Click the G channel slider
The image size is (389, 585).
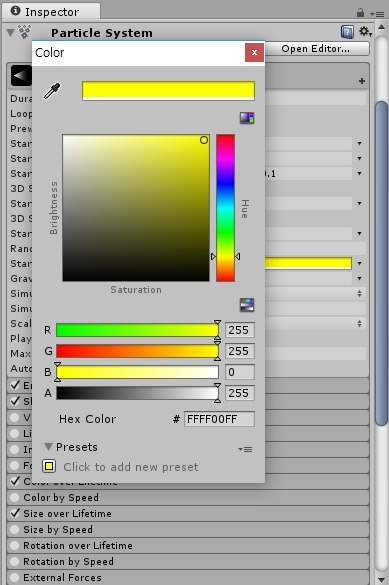137,351
